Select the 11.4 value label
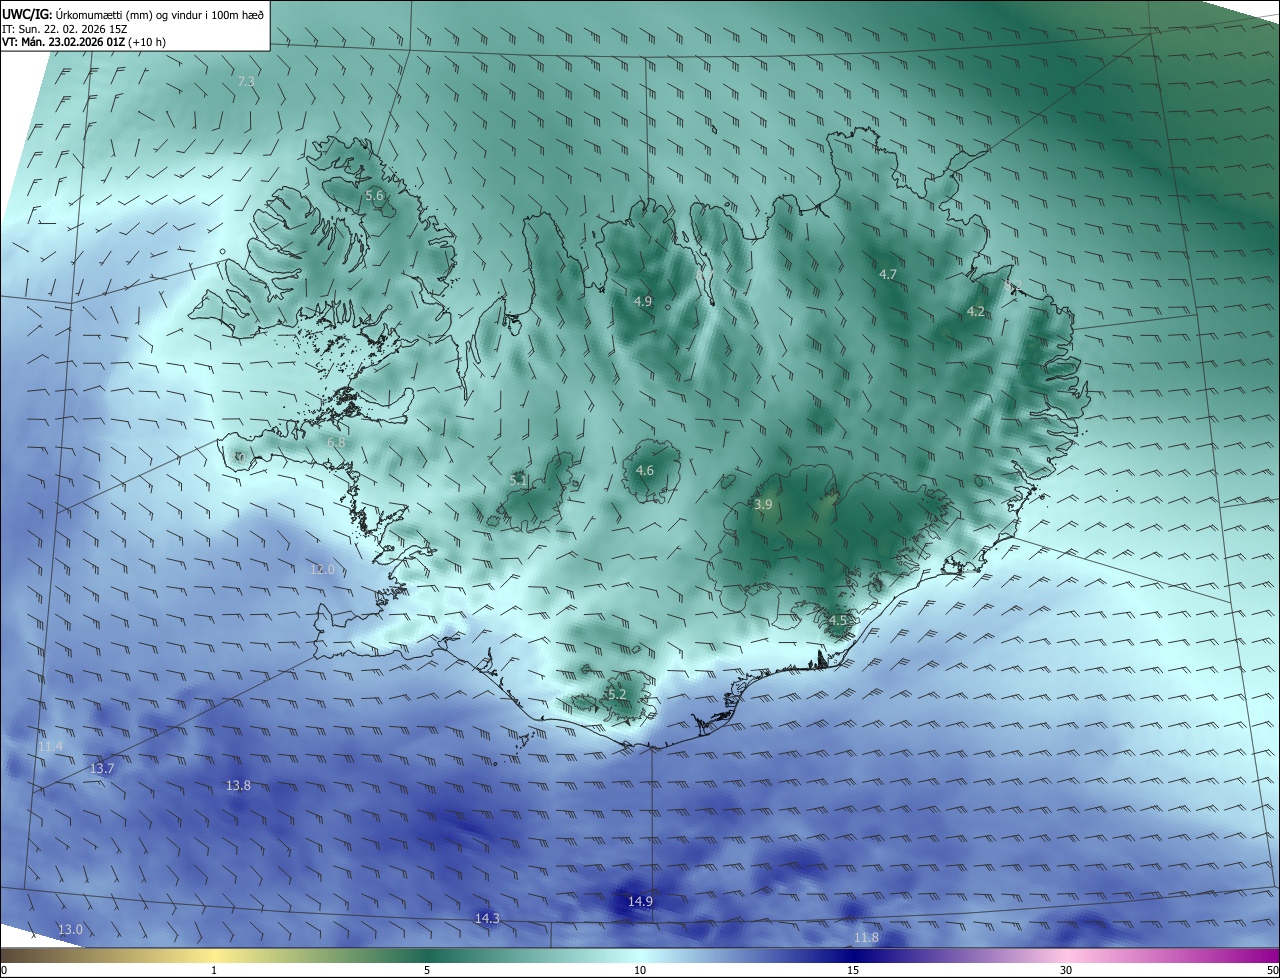Image resolution: width=1280 pixels, height=978 pixels. (x=50, y=747)
